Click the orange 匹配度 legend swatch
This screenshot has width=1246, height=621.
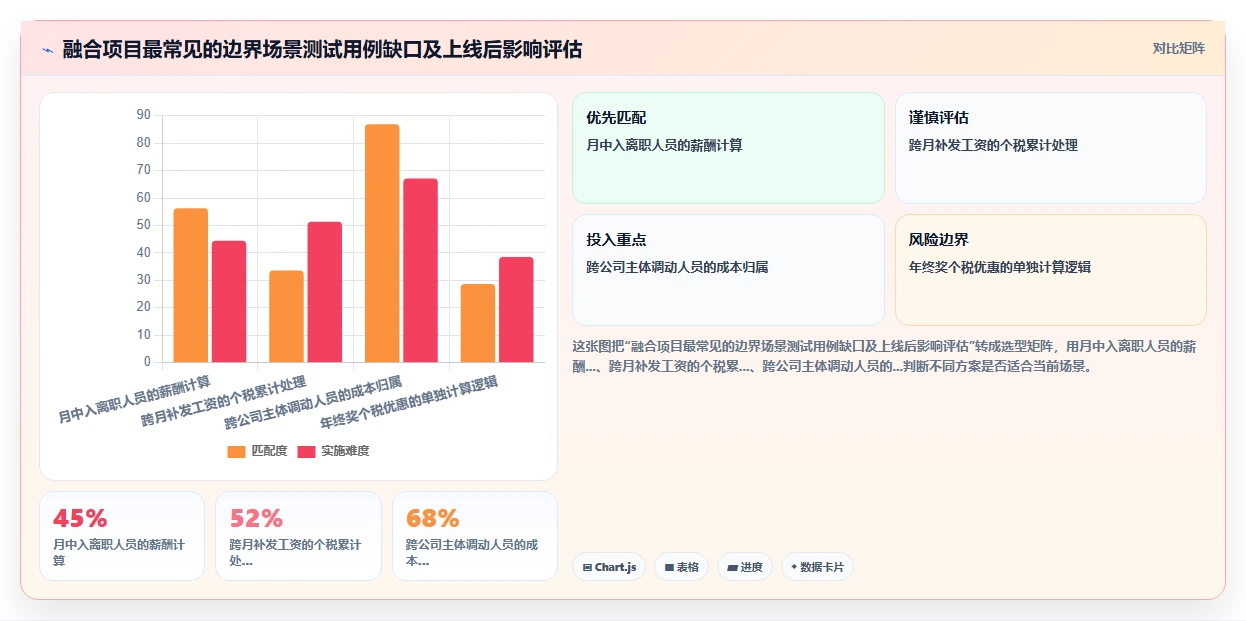(x=236, y=451)
